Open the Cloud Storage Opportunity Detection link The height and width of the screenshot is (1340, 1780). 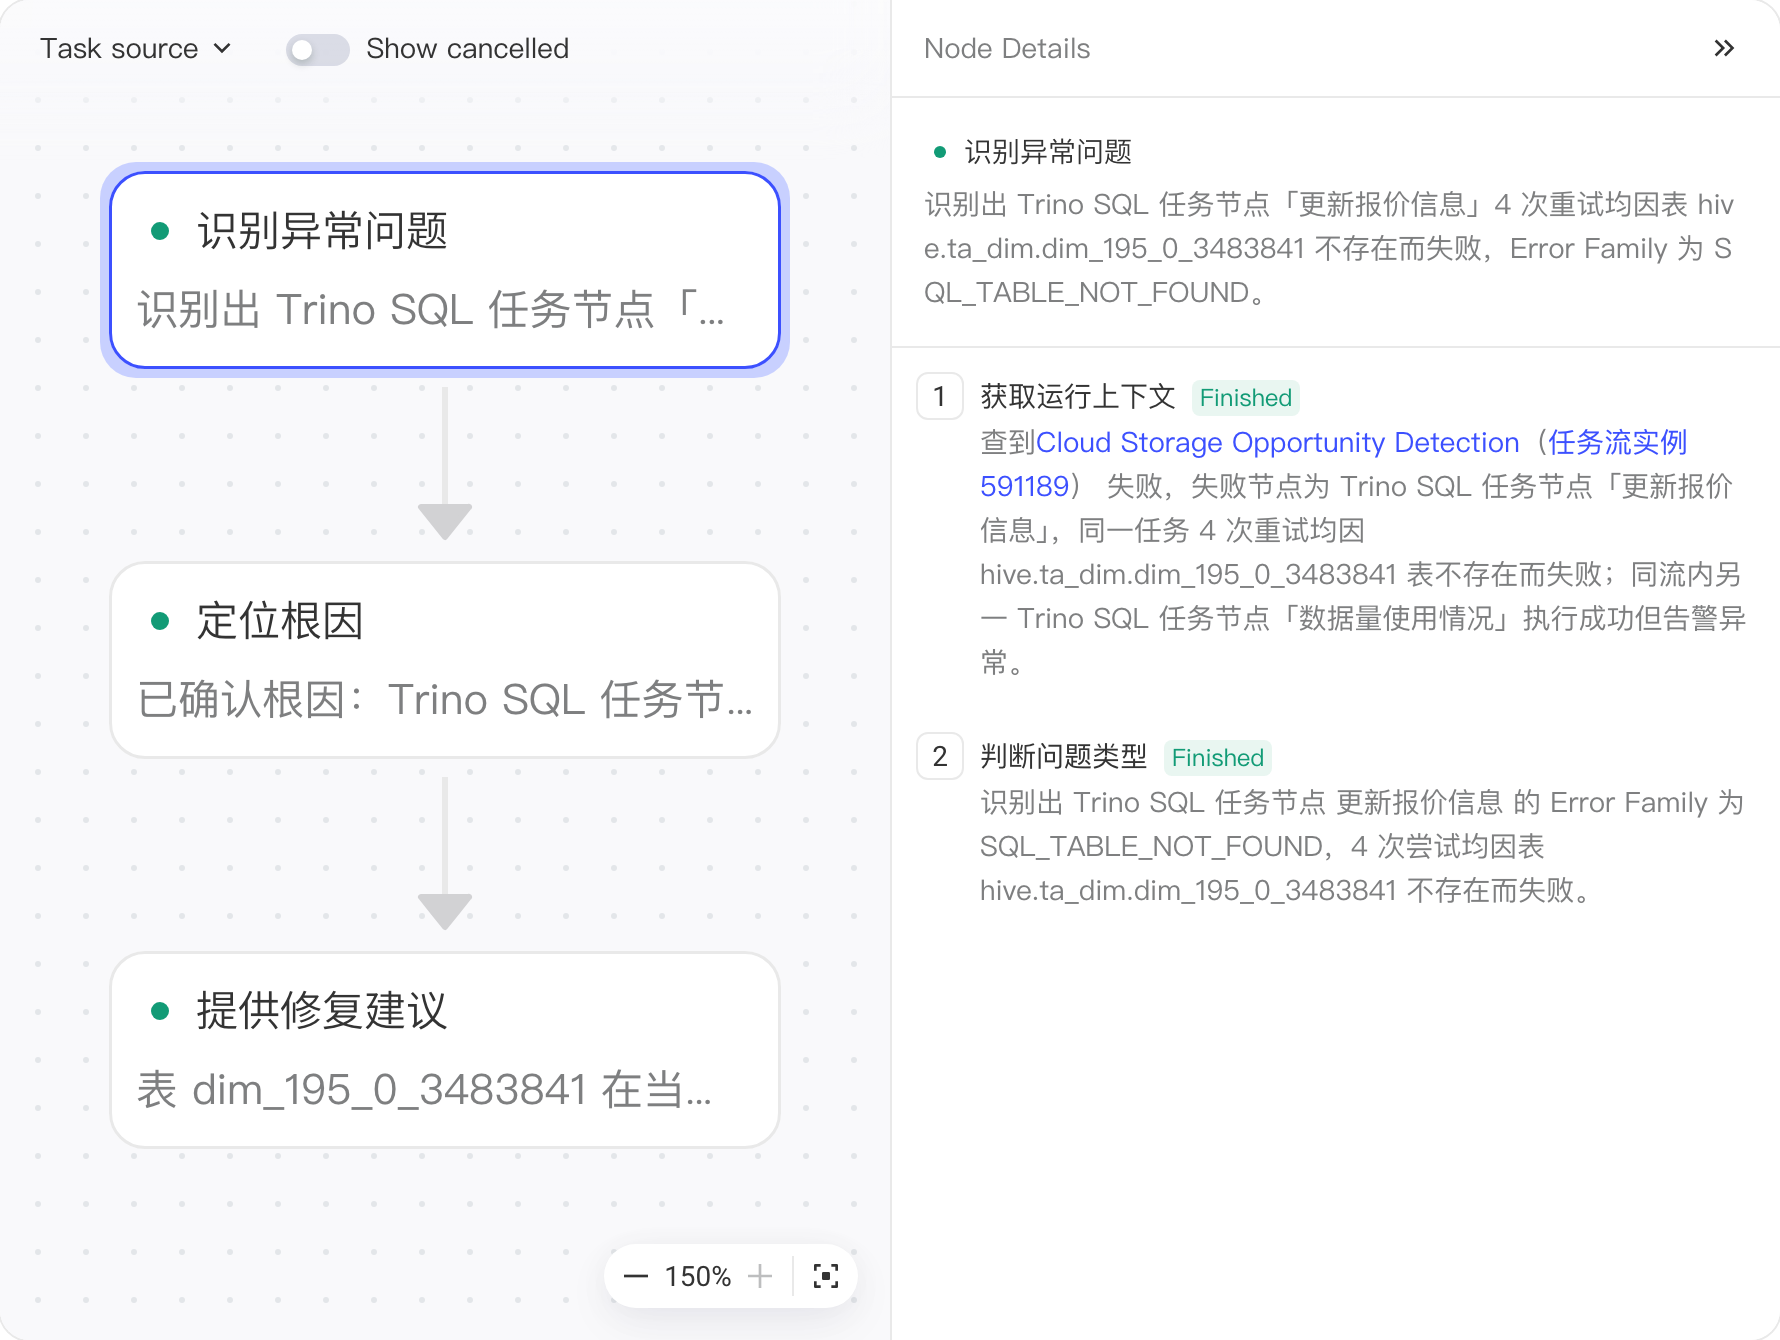pyautogui.click(x=1277, y=442)
